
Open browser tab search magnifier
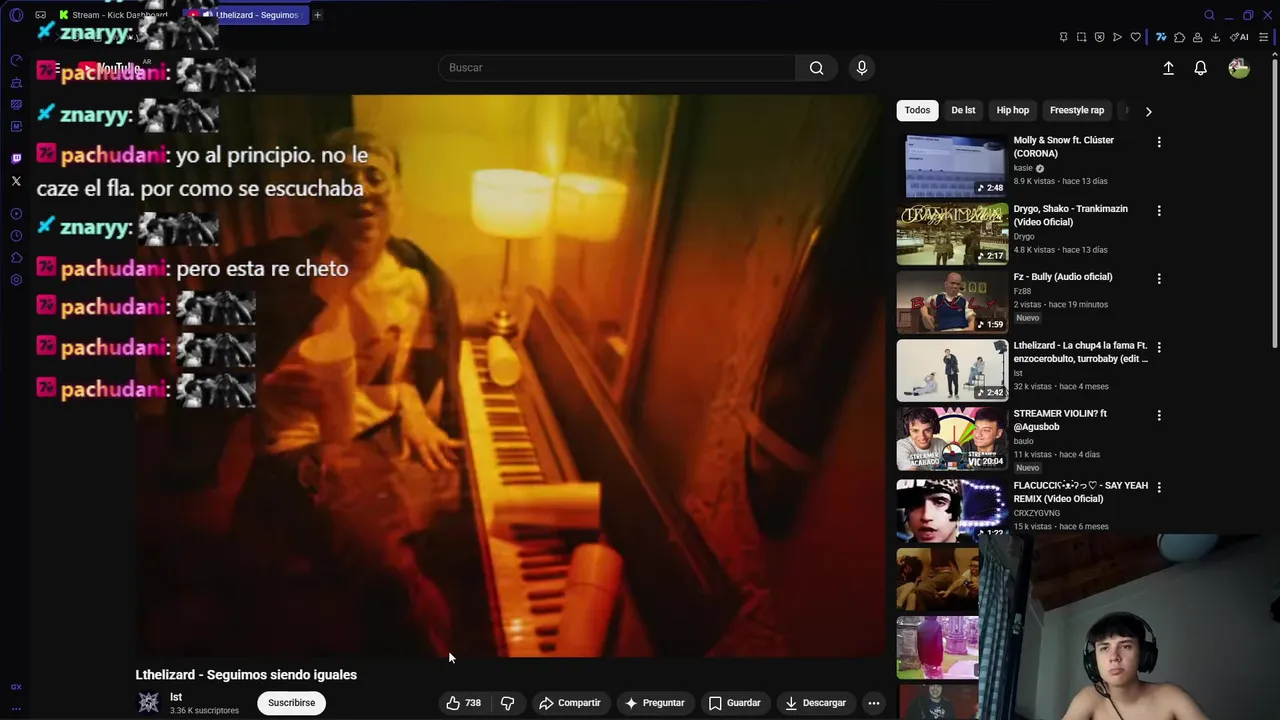tap(1209, 15)
